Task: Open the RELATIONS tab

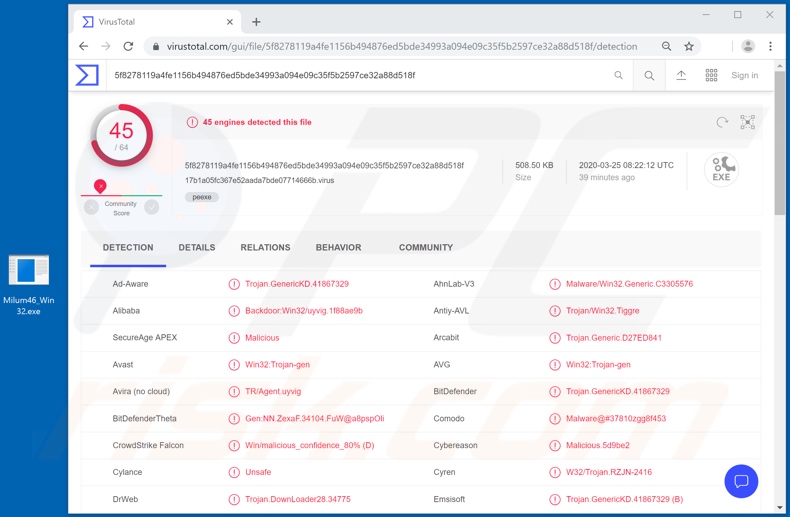Action: coord(265,247)
